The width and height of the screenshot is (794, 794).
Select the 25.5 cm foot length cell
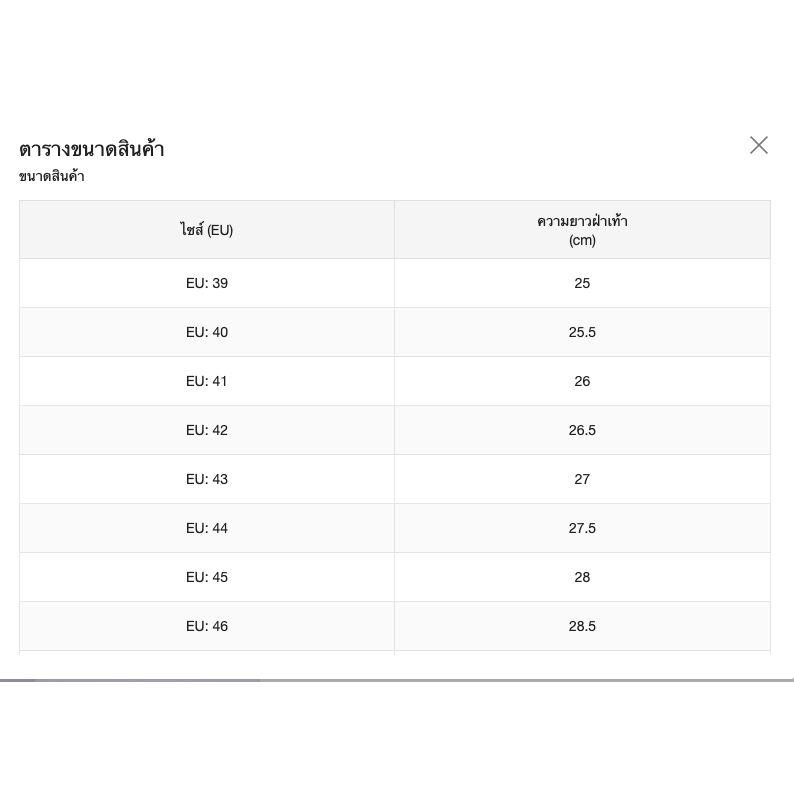(x=582, y=332)
